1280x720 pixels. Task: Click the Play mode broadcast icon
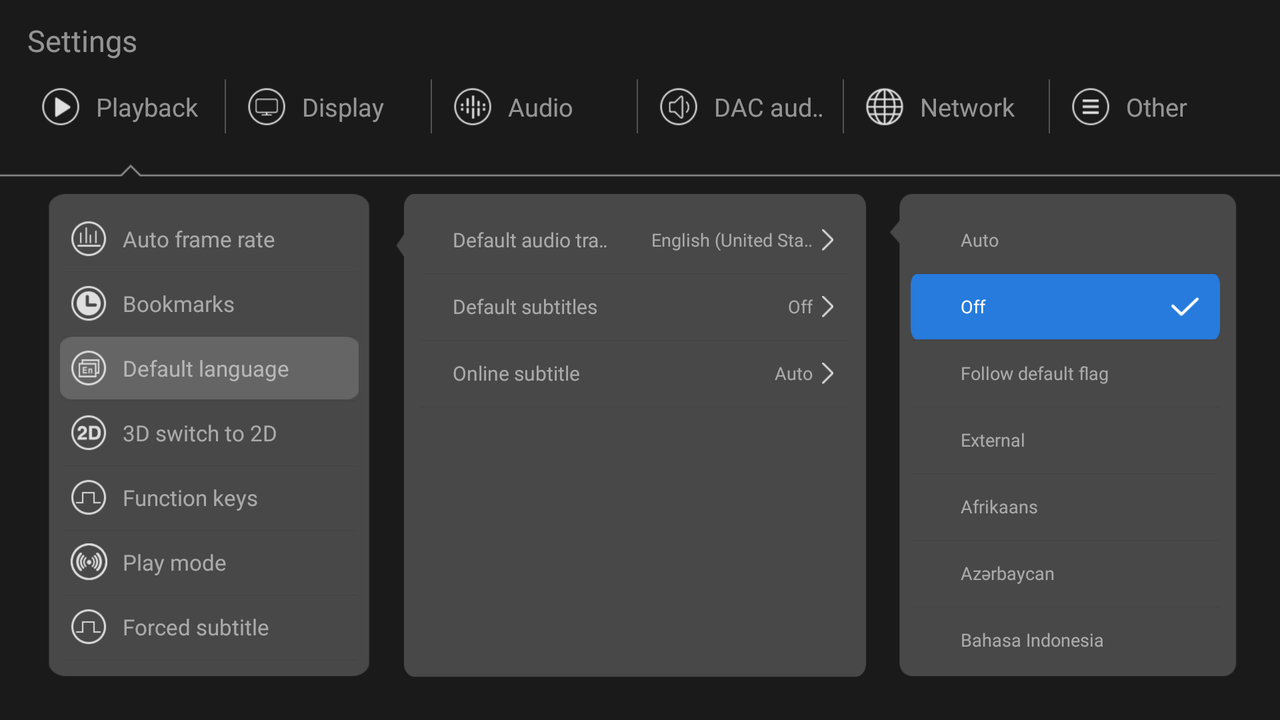pos(89,563)
